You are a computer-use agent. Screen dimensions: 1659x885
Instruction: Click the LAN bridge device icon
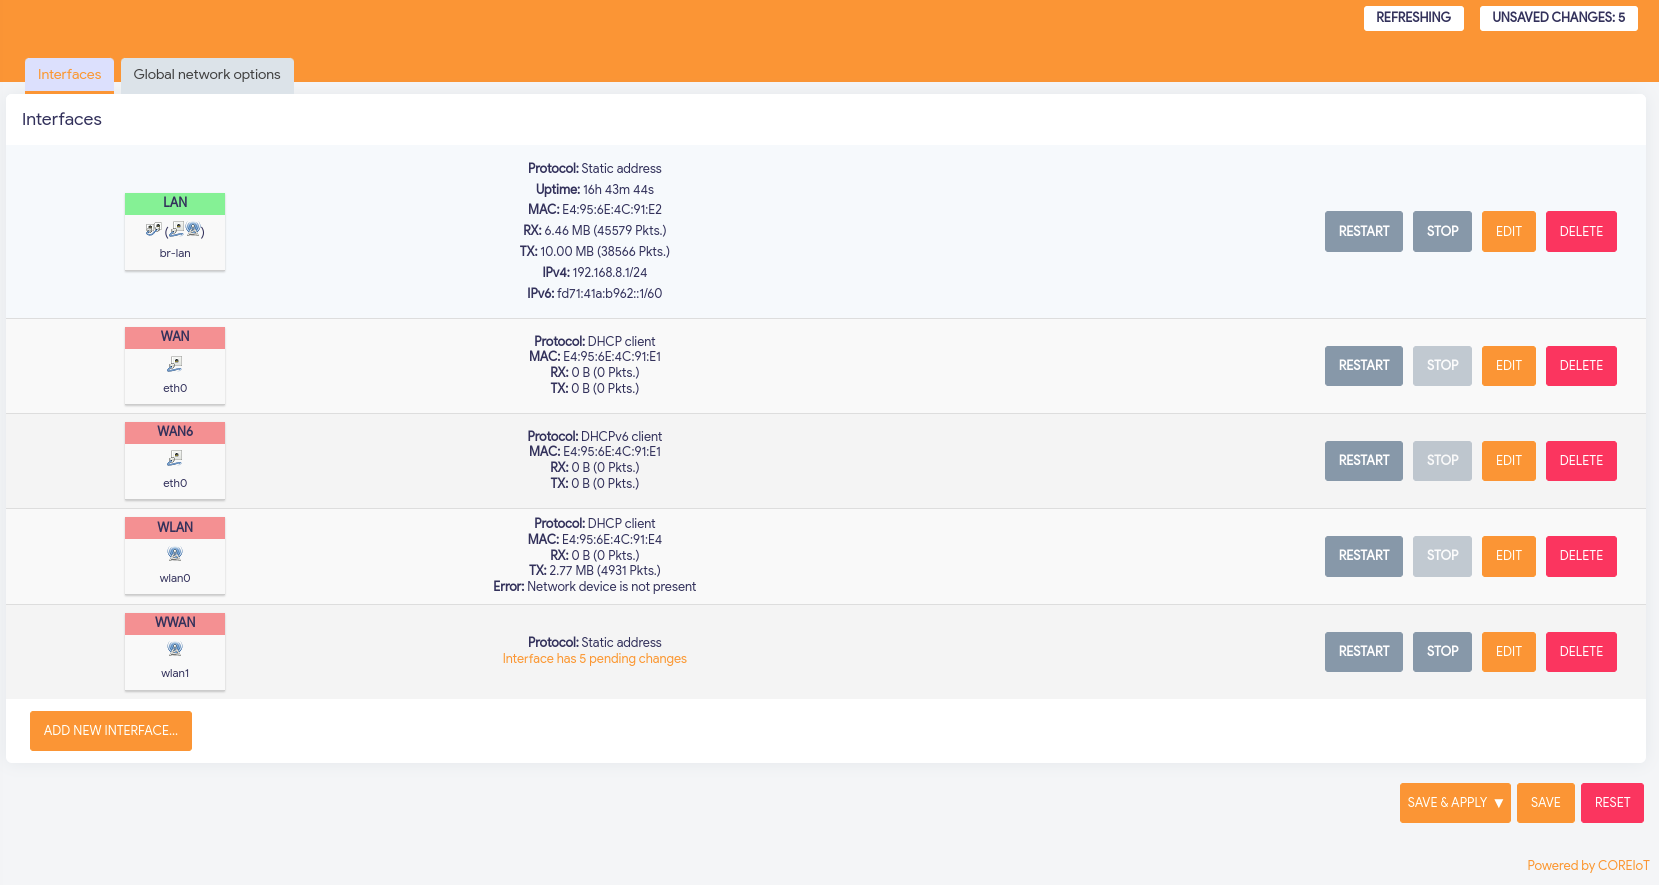(153, 230)
